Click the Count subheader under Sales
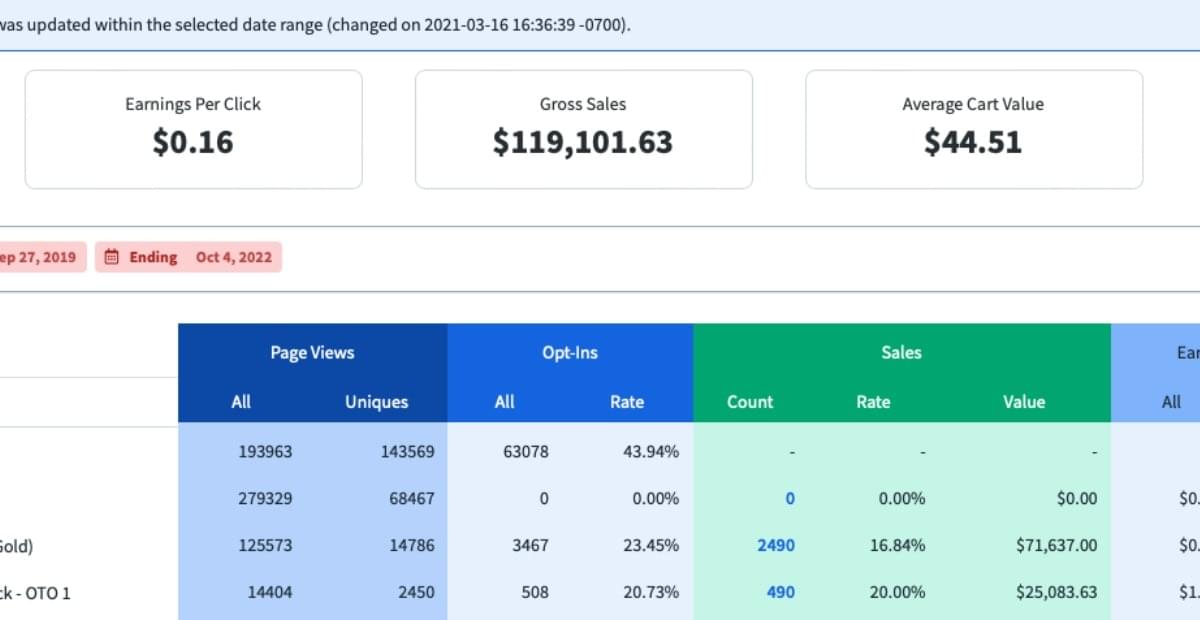The width and height of the screenshot is (1200, 620). pyautogui.click(x=750, y=402)
